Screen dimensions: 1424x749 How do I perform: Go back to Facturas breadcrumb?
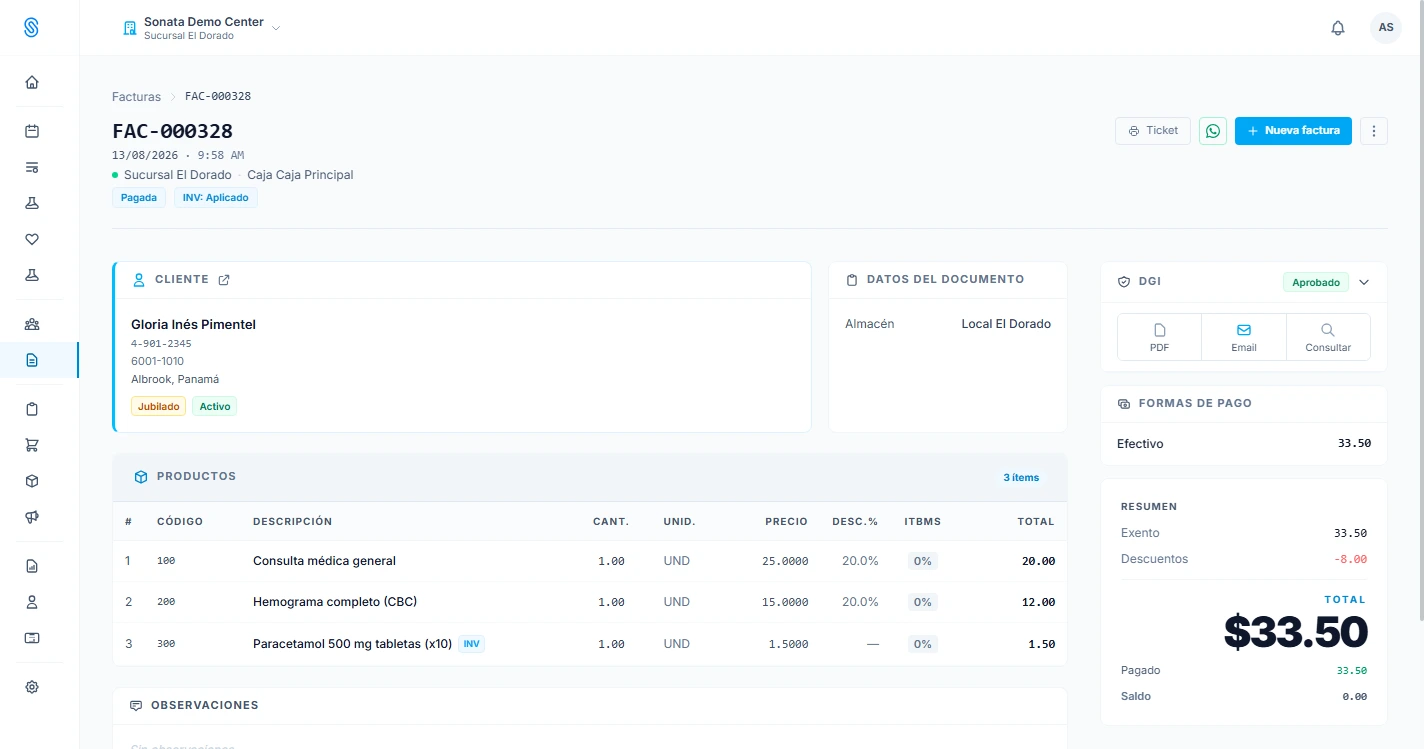(x=136, y=97)
